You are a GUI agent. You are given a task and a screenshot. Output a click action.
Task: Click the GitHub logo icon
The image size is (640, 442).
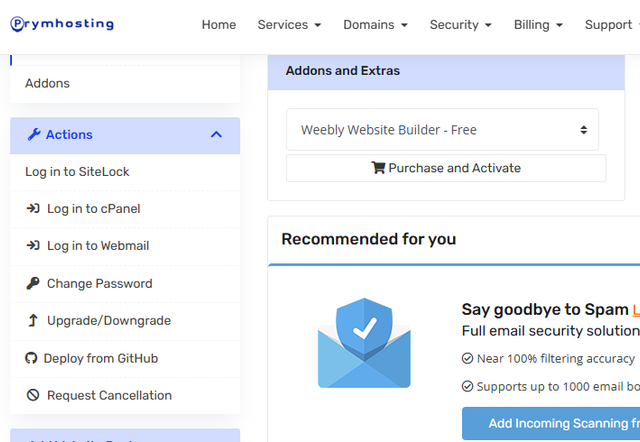coord(32,358)
